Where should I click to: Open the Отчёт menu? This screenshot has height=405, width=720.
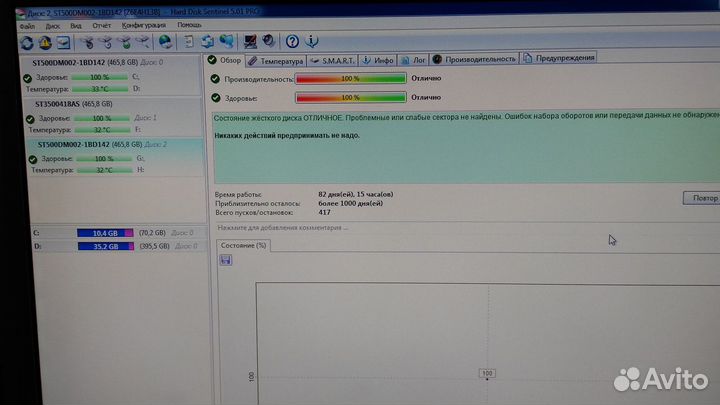101,25
